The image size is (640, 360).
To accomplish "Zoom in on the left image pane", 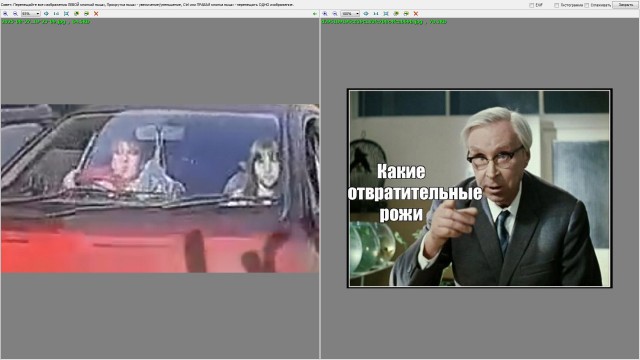I will [x=5, y=13].
